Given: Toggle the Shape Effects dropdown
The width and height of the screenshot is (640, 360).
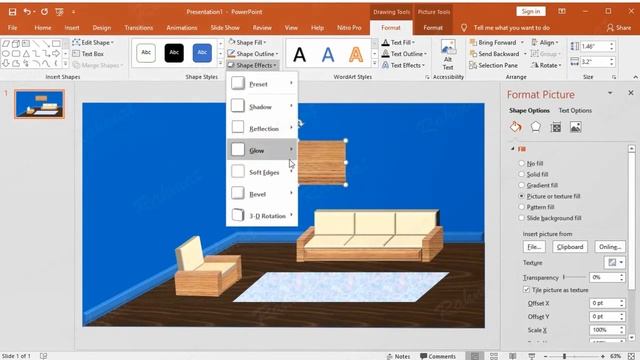Looking at the screenshot, I should point(252,65).
